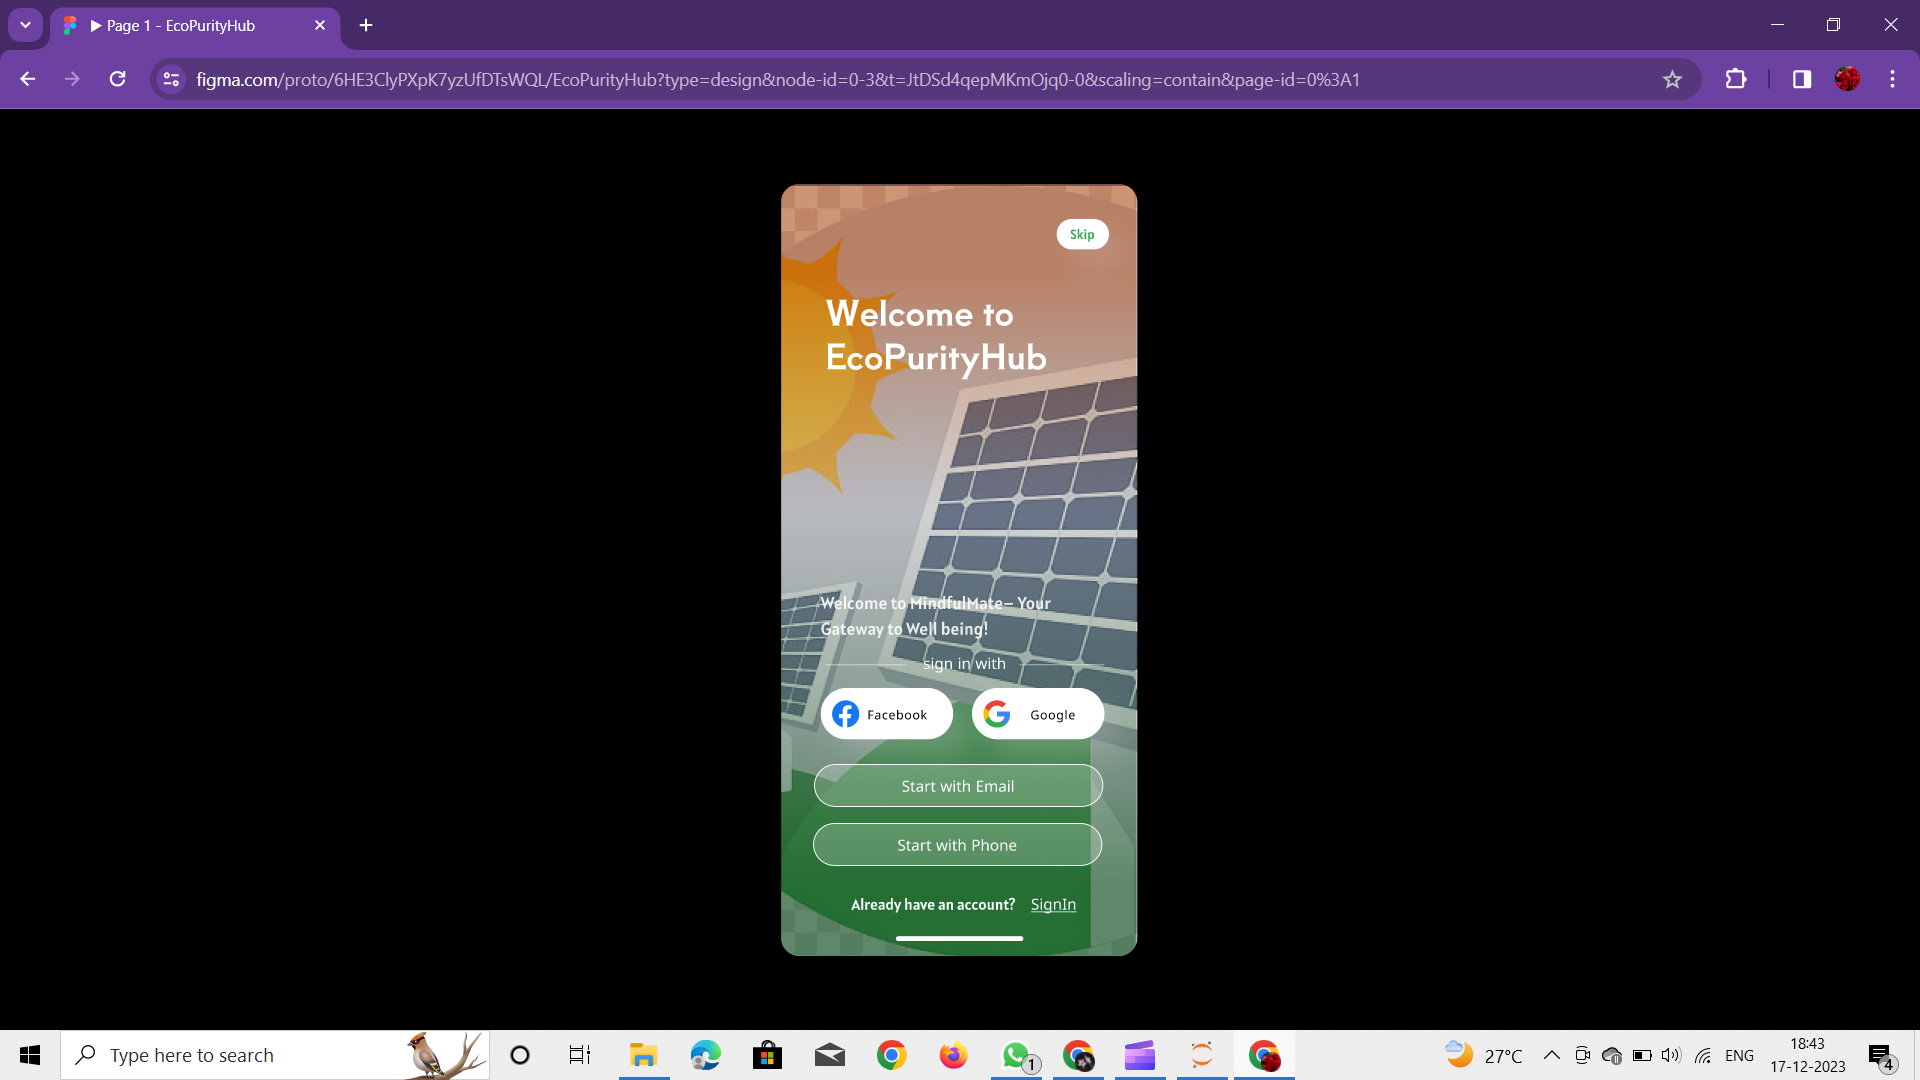Click the address bar URL
Image resolution: width=1920 pixels, height=1080 pixels.
tap(777, 80)
